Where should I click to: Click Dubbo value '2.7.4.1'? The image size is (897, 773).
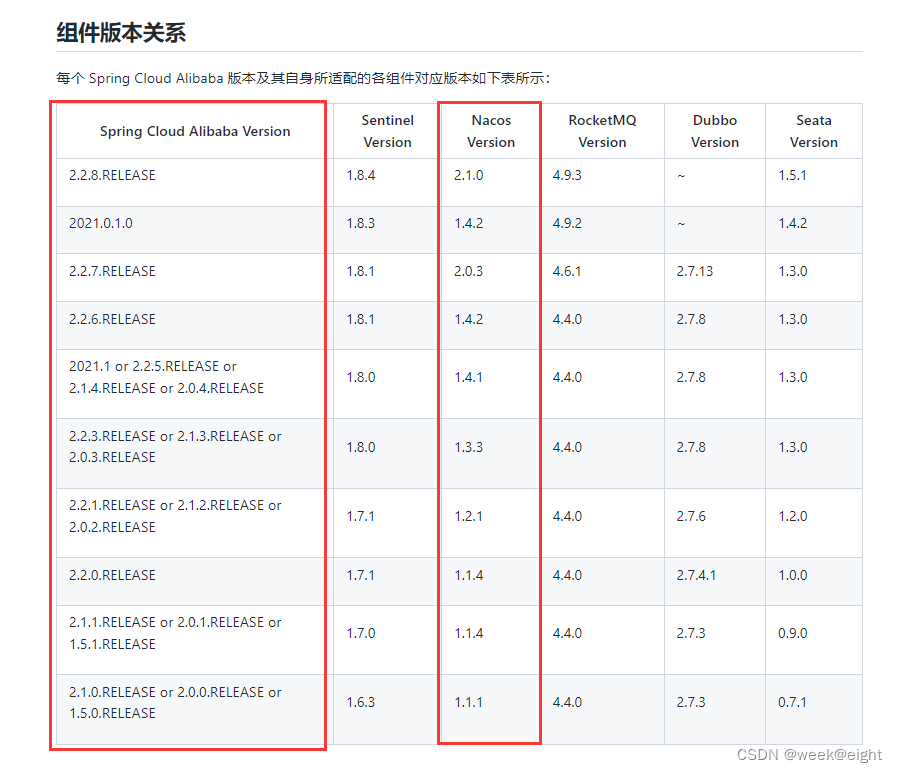696,575
